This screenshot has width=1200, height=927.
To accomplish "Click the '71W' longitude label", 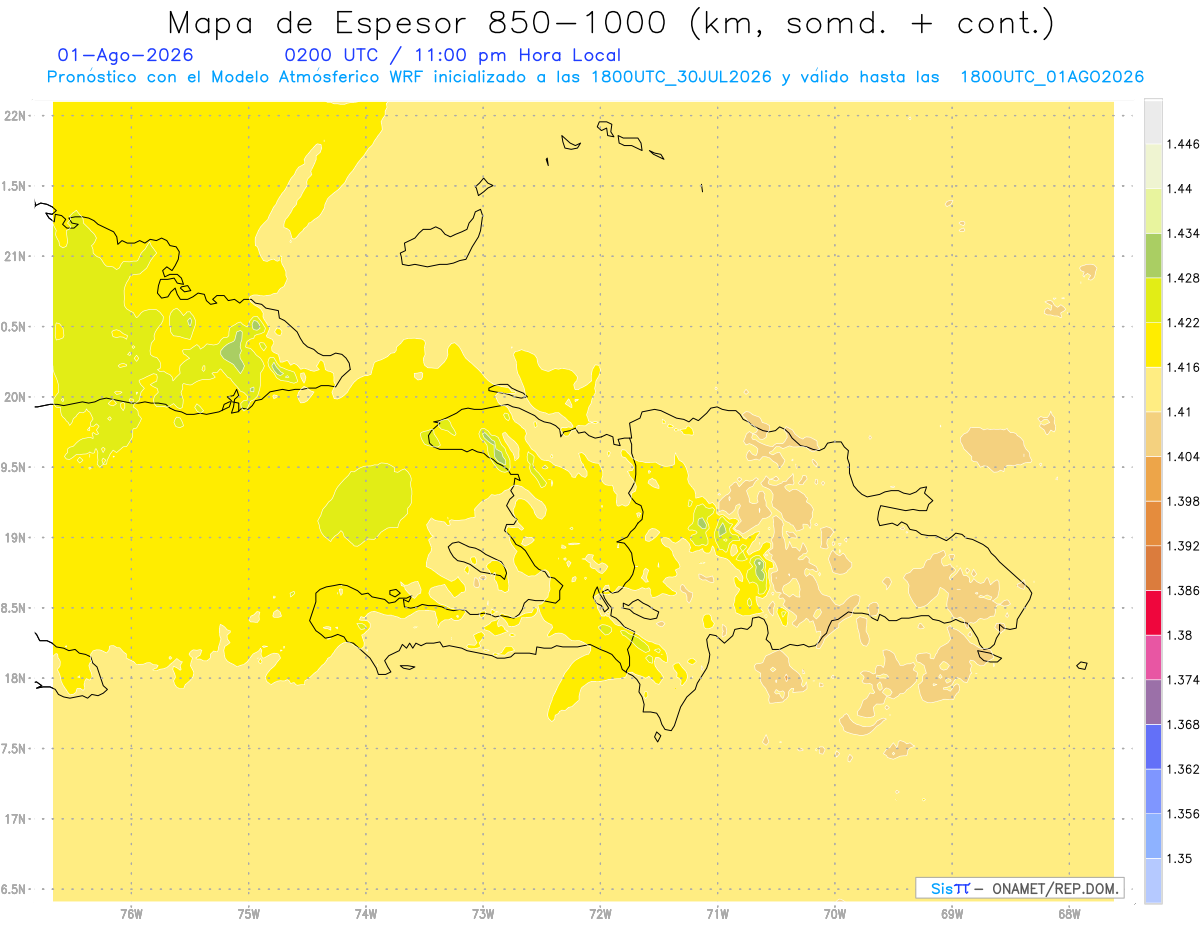I will 718,913.
